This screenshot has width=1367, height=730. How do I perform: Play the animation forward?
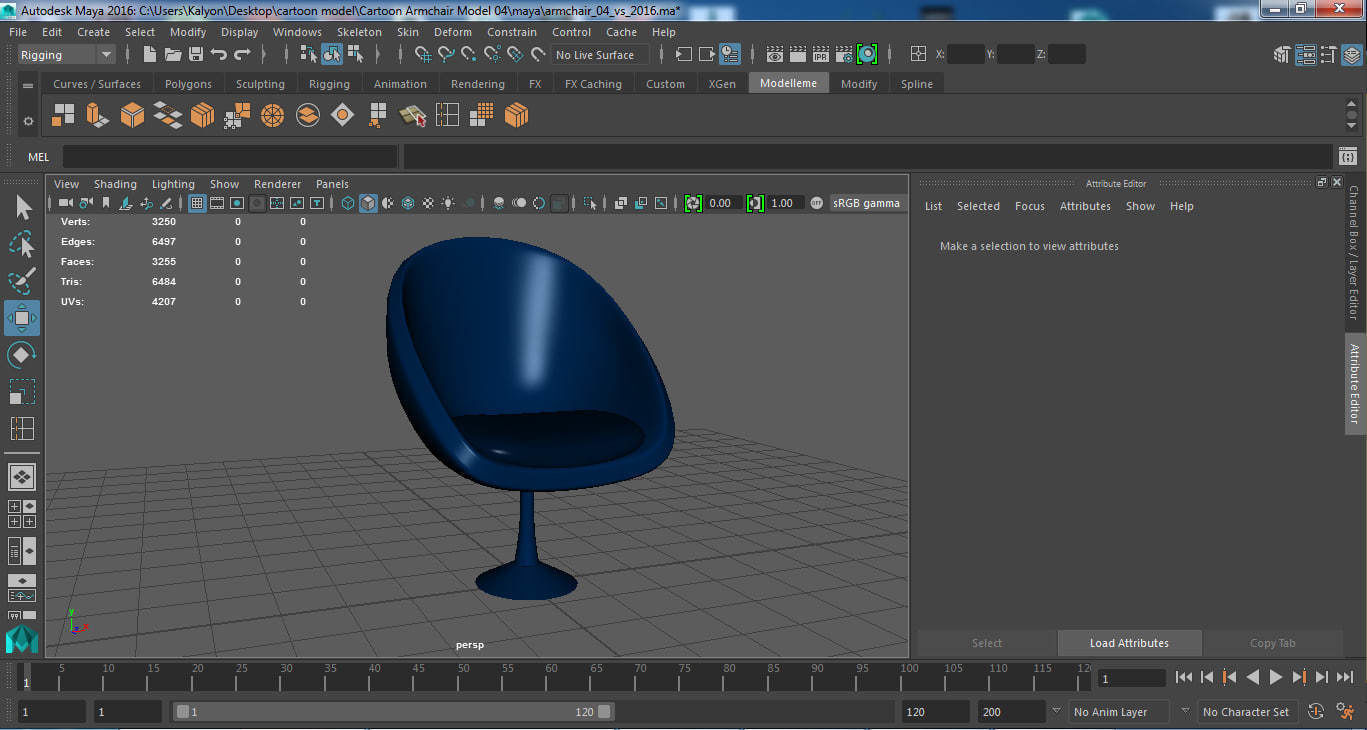click(1276, 677)
